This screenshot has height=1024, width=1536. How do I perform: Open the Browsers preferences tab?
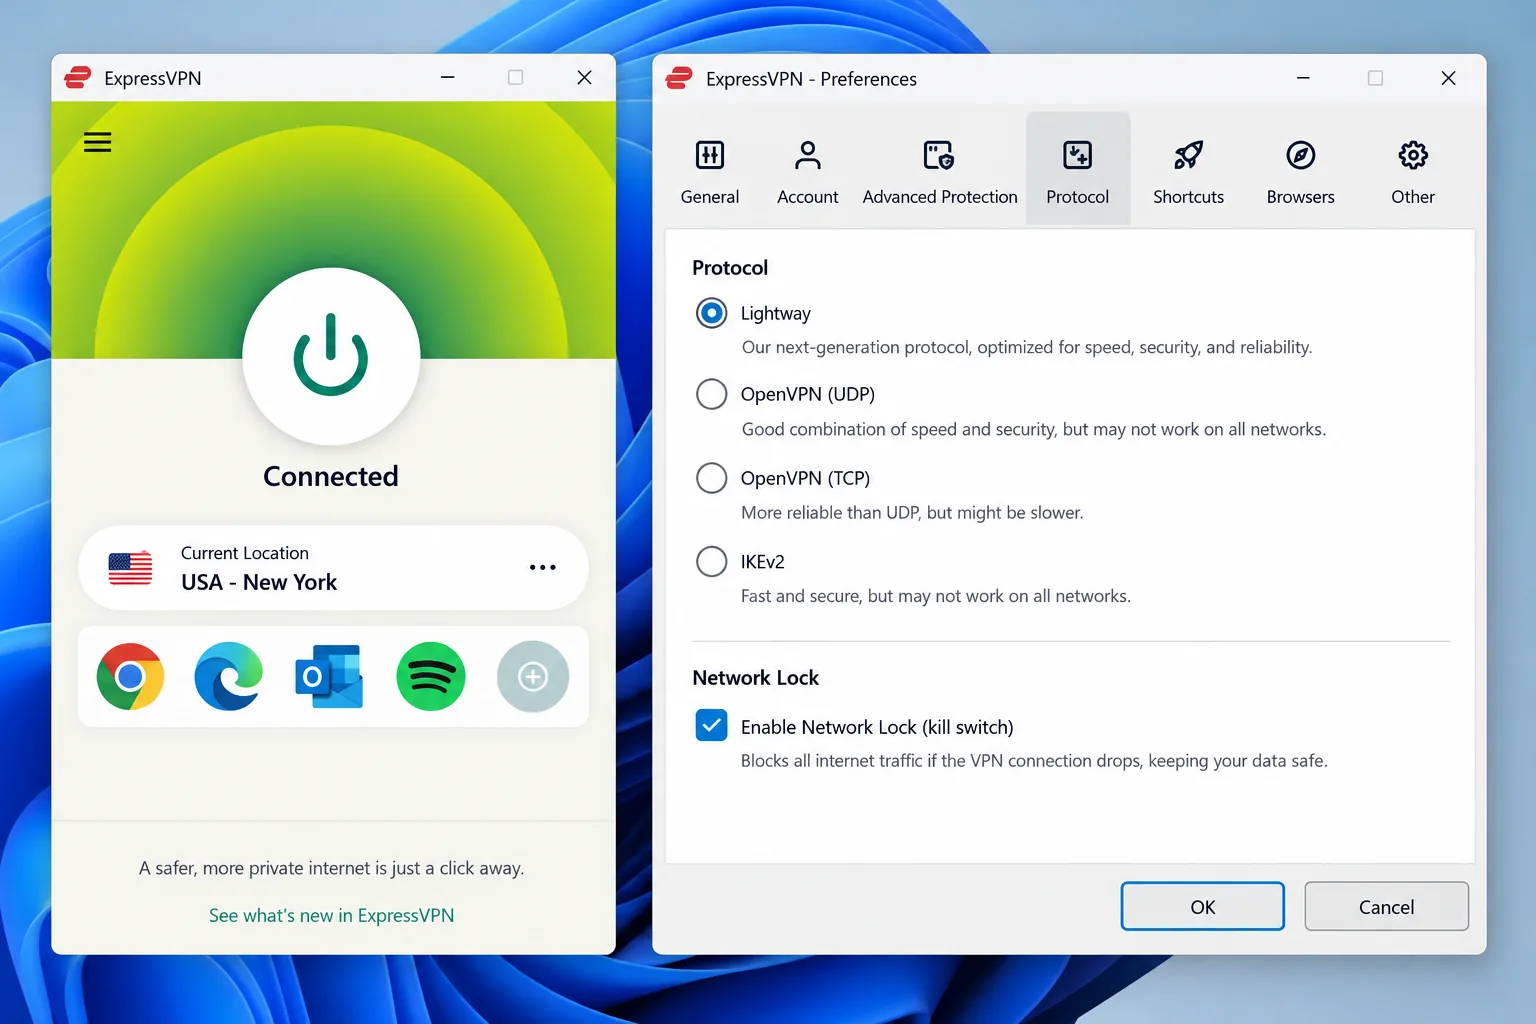(1300, 172)
